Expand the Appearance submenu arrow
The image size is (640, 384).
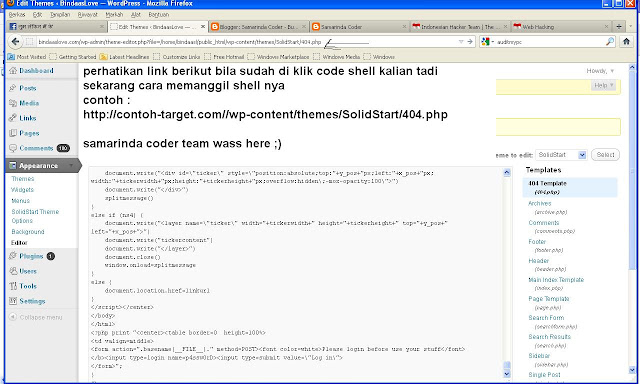71,165
